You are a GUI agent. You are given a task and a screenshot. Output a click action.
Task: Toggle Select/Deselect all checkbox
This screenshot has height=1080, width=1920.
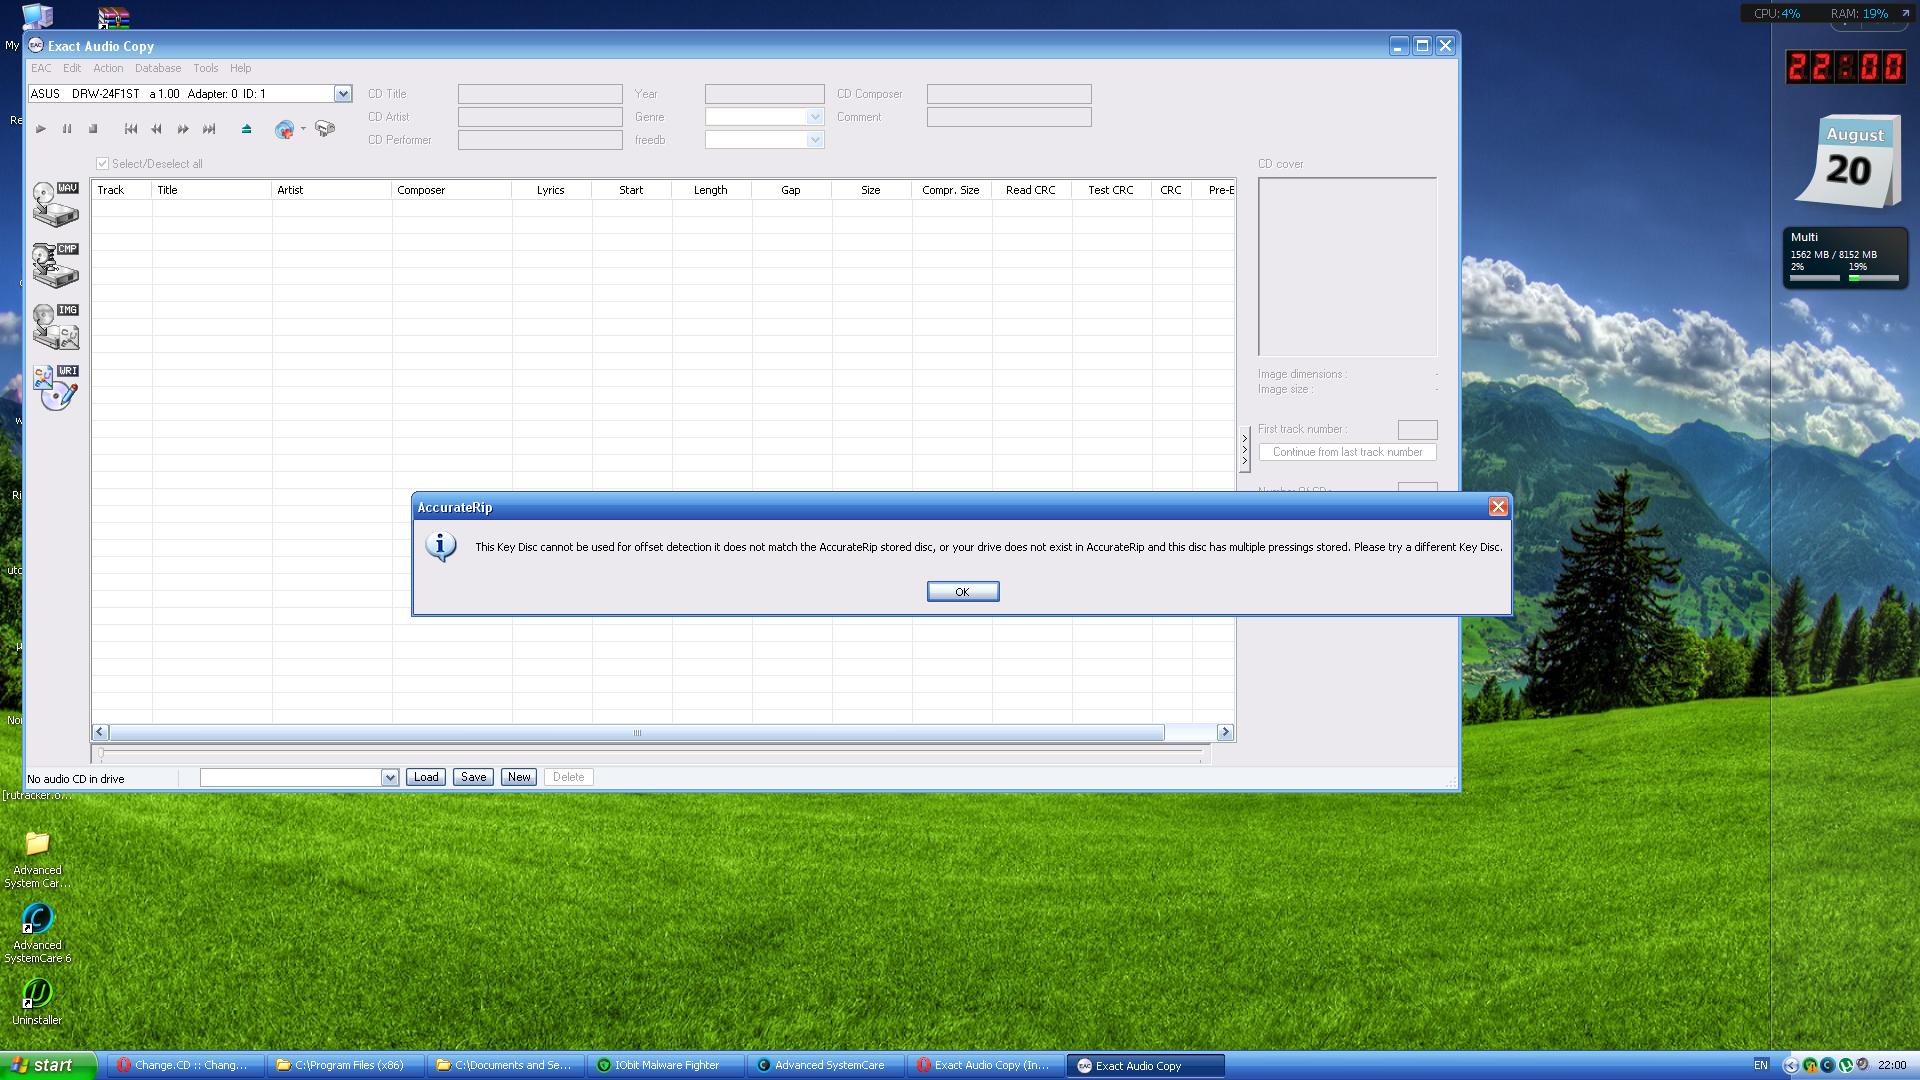pos(102,163)
